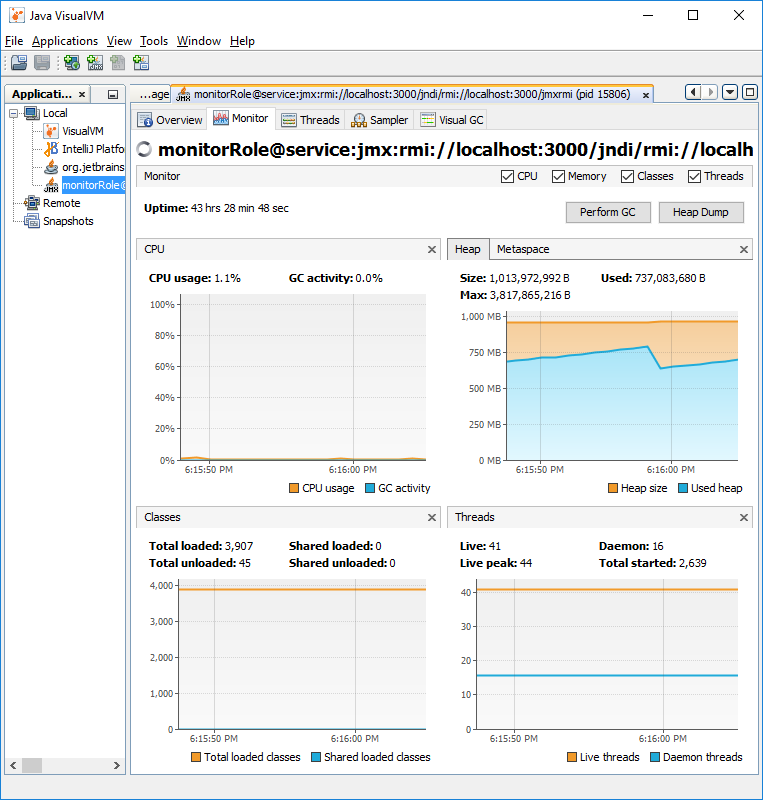Select the IntelliJ Platform application node
This screenshot has width=763, height=800.
click(92, 149)
